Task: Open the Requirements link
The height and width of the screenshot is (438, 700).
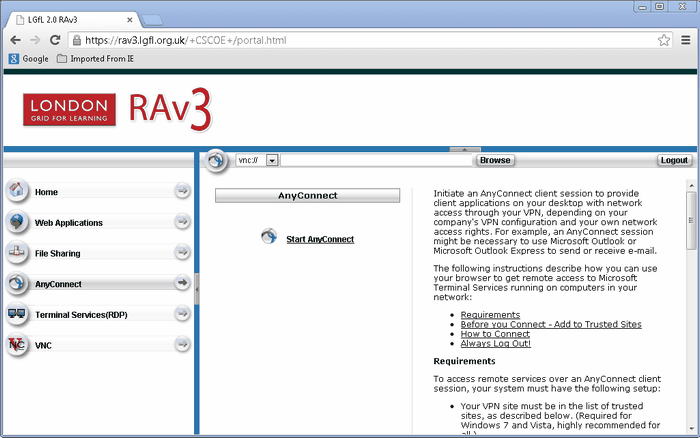Action: [490, 315]
